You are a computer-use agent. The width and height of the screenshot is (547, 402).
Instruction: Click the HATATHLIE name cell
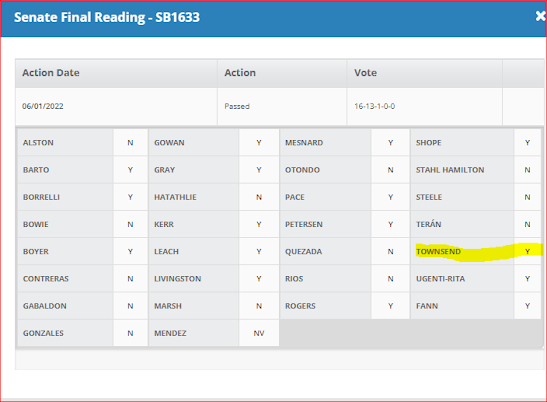click(194, 197)
